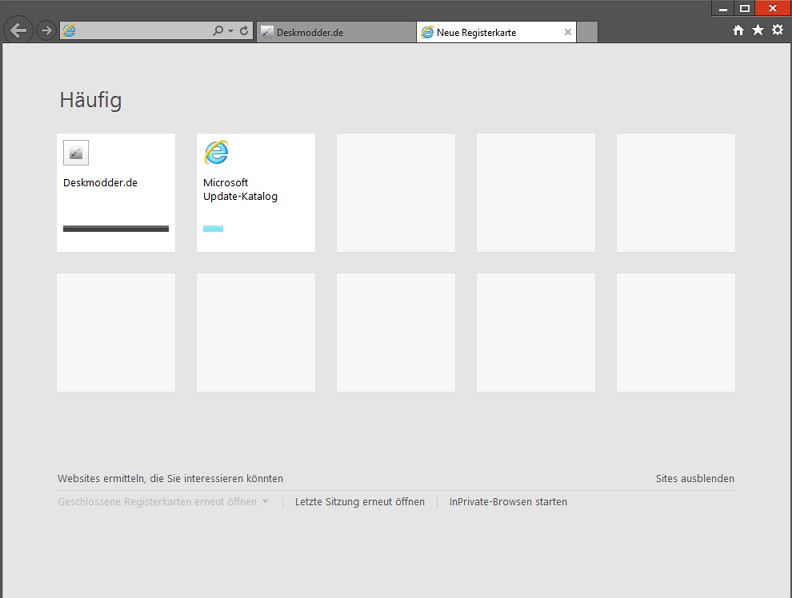The height and width of the screenshot is (598, 792).
Task: Click the 'Sites ausblenden' link
Action: pos(695,478)
